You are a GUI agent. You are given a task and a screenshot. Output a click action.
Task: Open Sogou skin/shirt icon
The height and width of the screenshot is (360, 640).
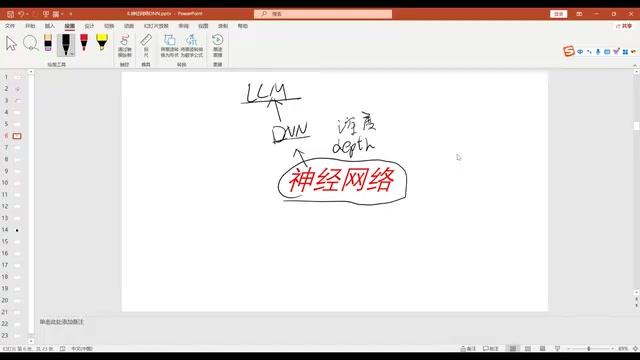pos(616,51)
